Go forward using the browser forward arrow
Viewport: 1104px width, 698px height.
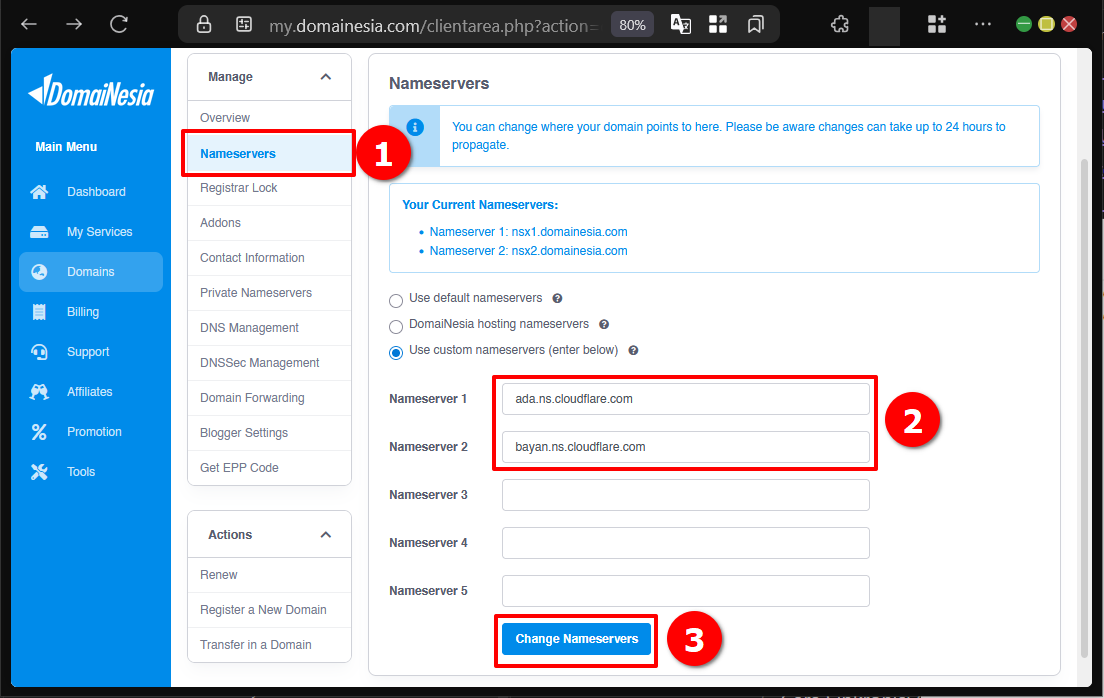74,25
